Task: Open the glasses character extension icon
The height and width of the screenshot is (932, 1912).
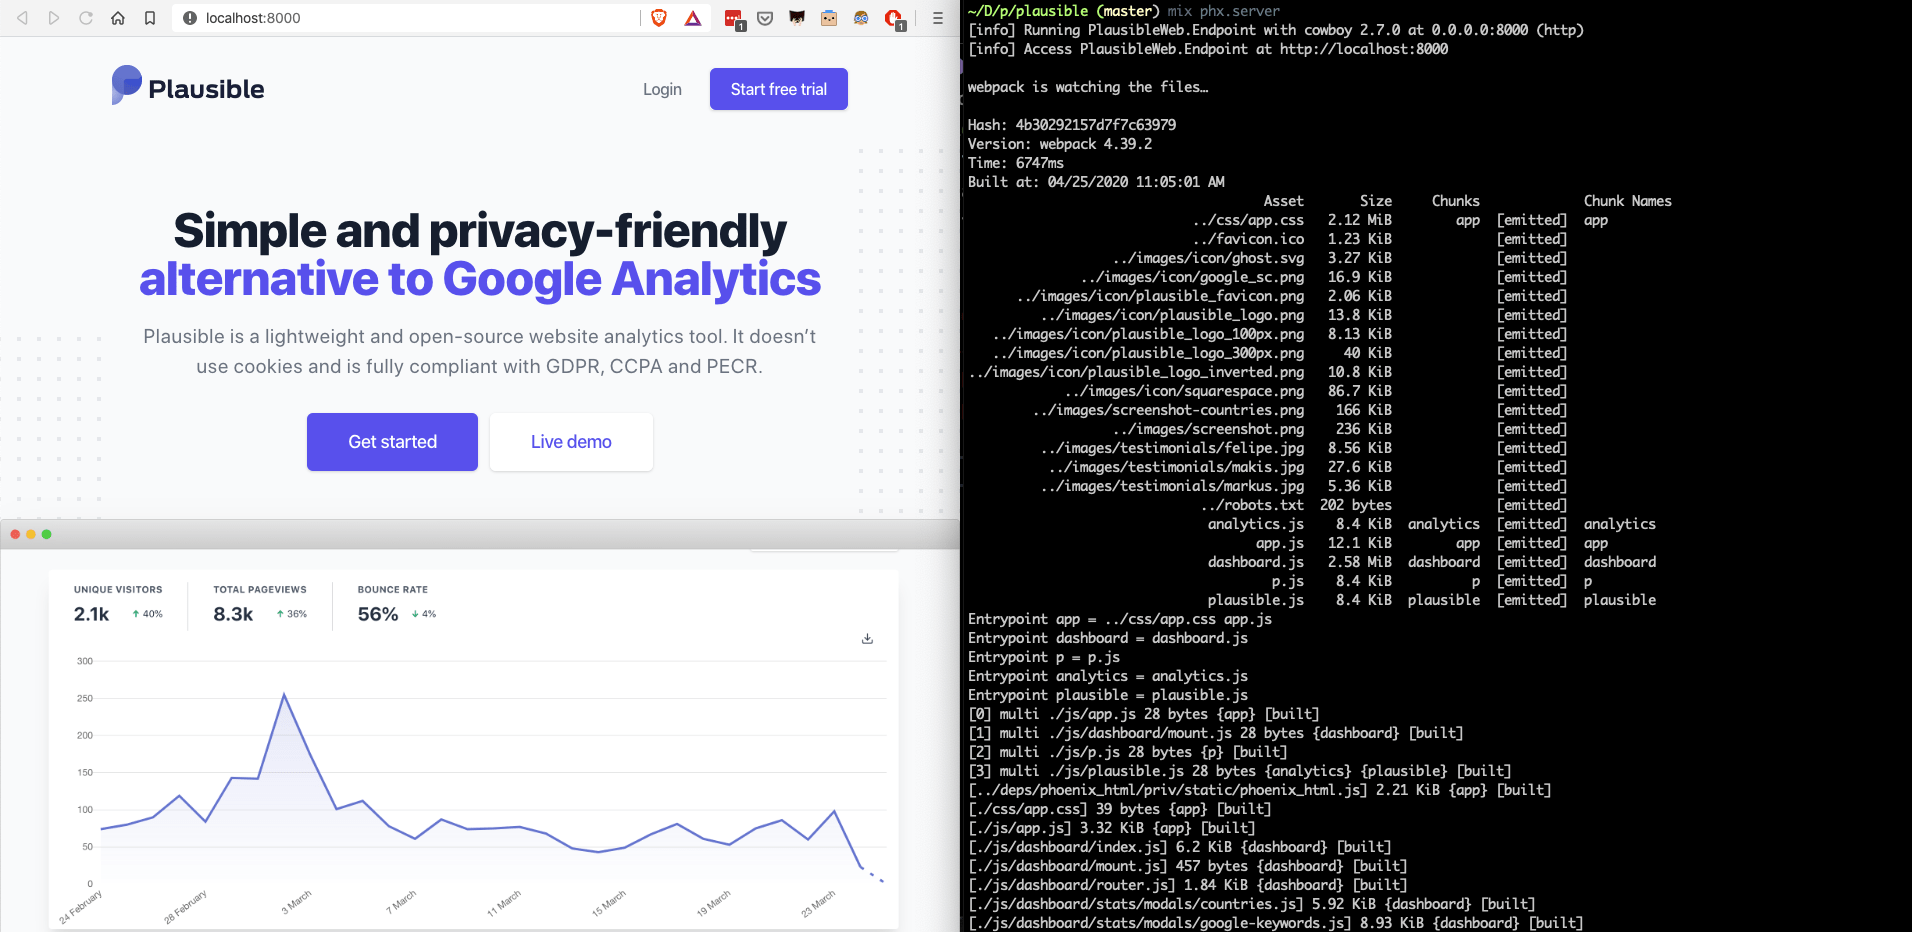Action: 861,18
